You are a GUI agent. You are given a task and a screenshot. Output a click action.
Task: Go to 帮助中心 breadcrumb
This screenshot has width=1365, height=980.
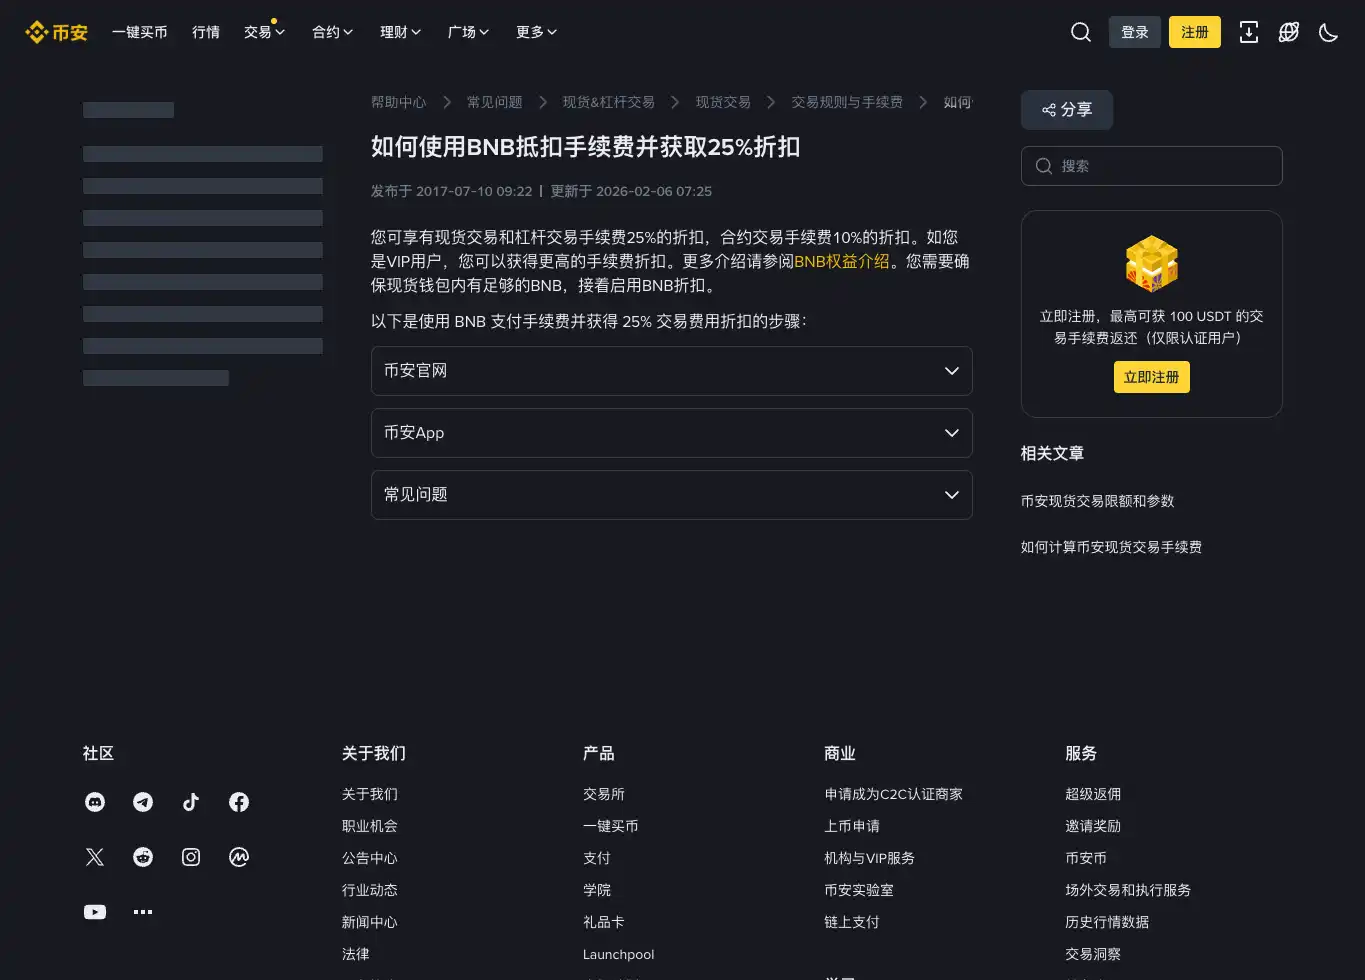pyautogui.click(x=398, y=102)
